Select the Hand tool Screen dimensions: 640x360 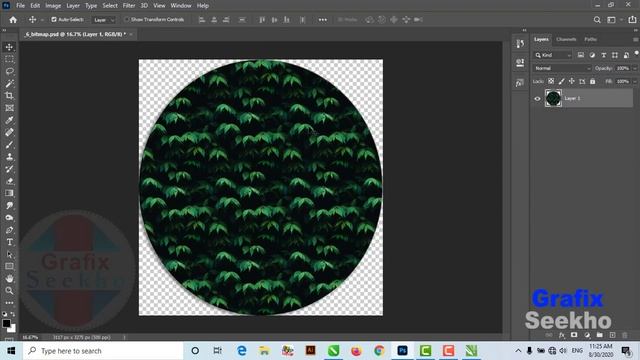(9, 278)
